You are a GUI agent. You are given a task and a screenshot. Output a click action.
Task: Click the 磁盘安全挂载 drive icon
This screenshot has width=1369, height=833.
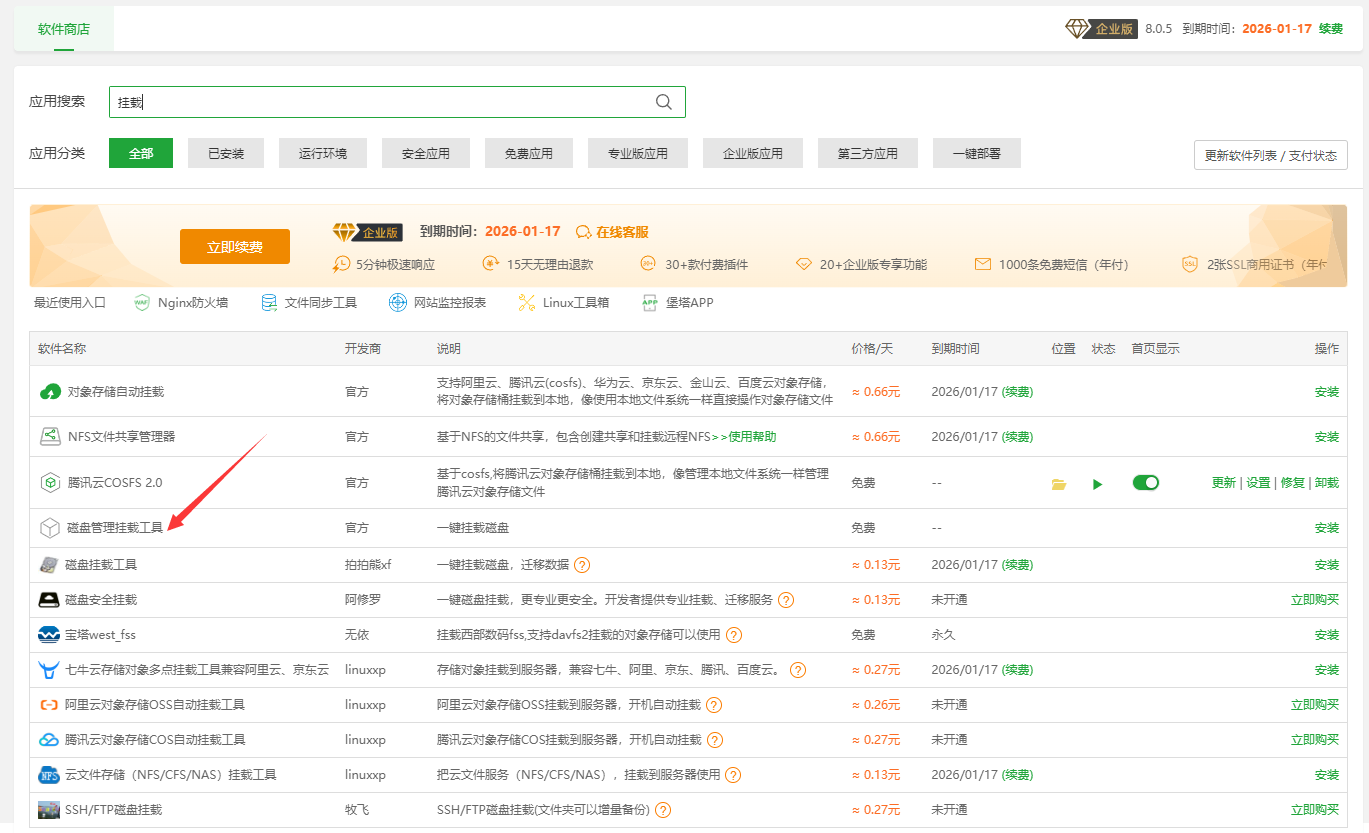pyautogui.click(x=49, y=600)
